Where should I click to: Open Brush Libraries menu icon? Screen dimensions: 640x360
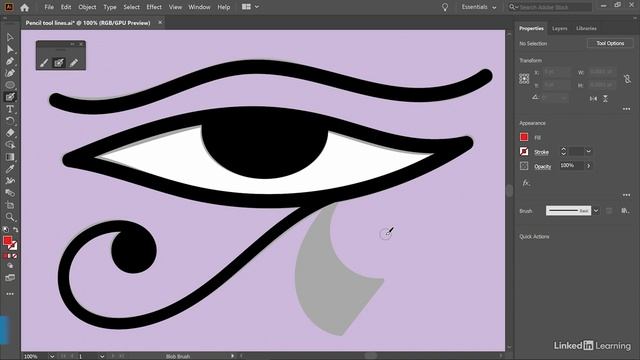(625, 211)
